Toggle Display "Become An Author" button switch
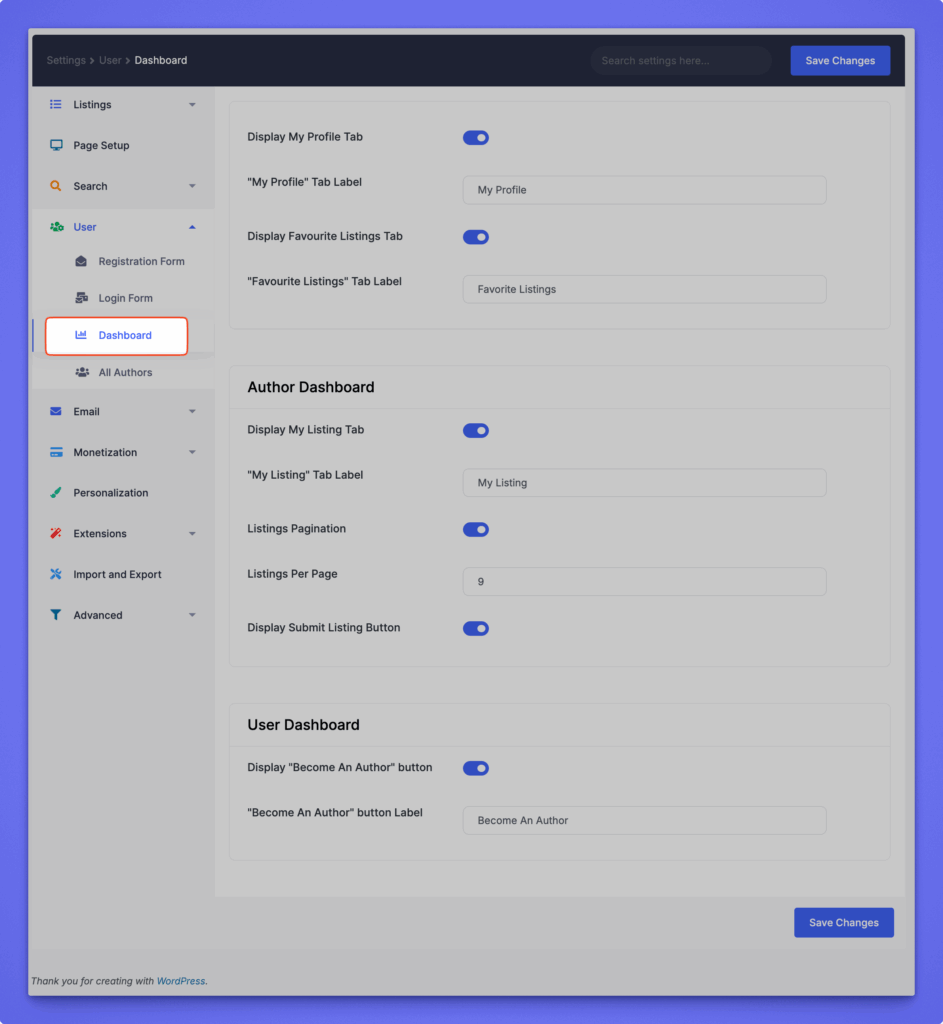 [475, 769]
